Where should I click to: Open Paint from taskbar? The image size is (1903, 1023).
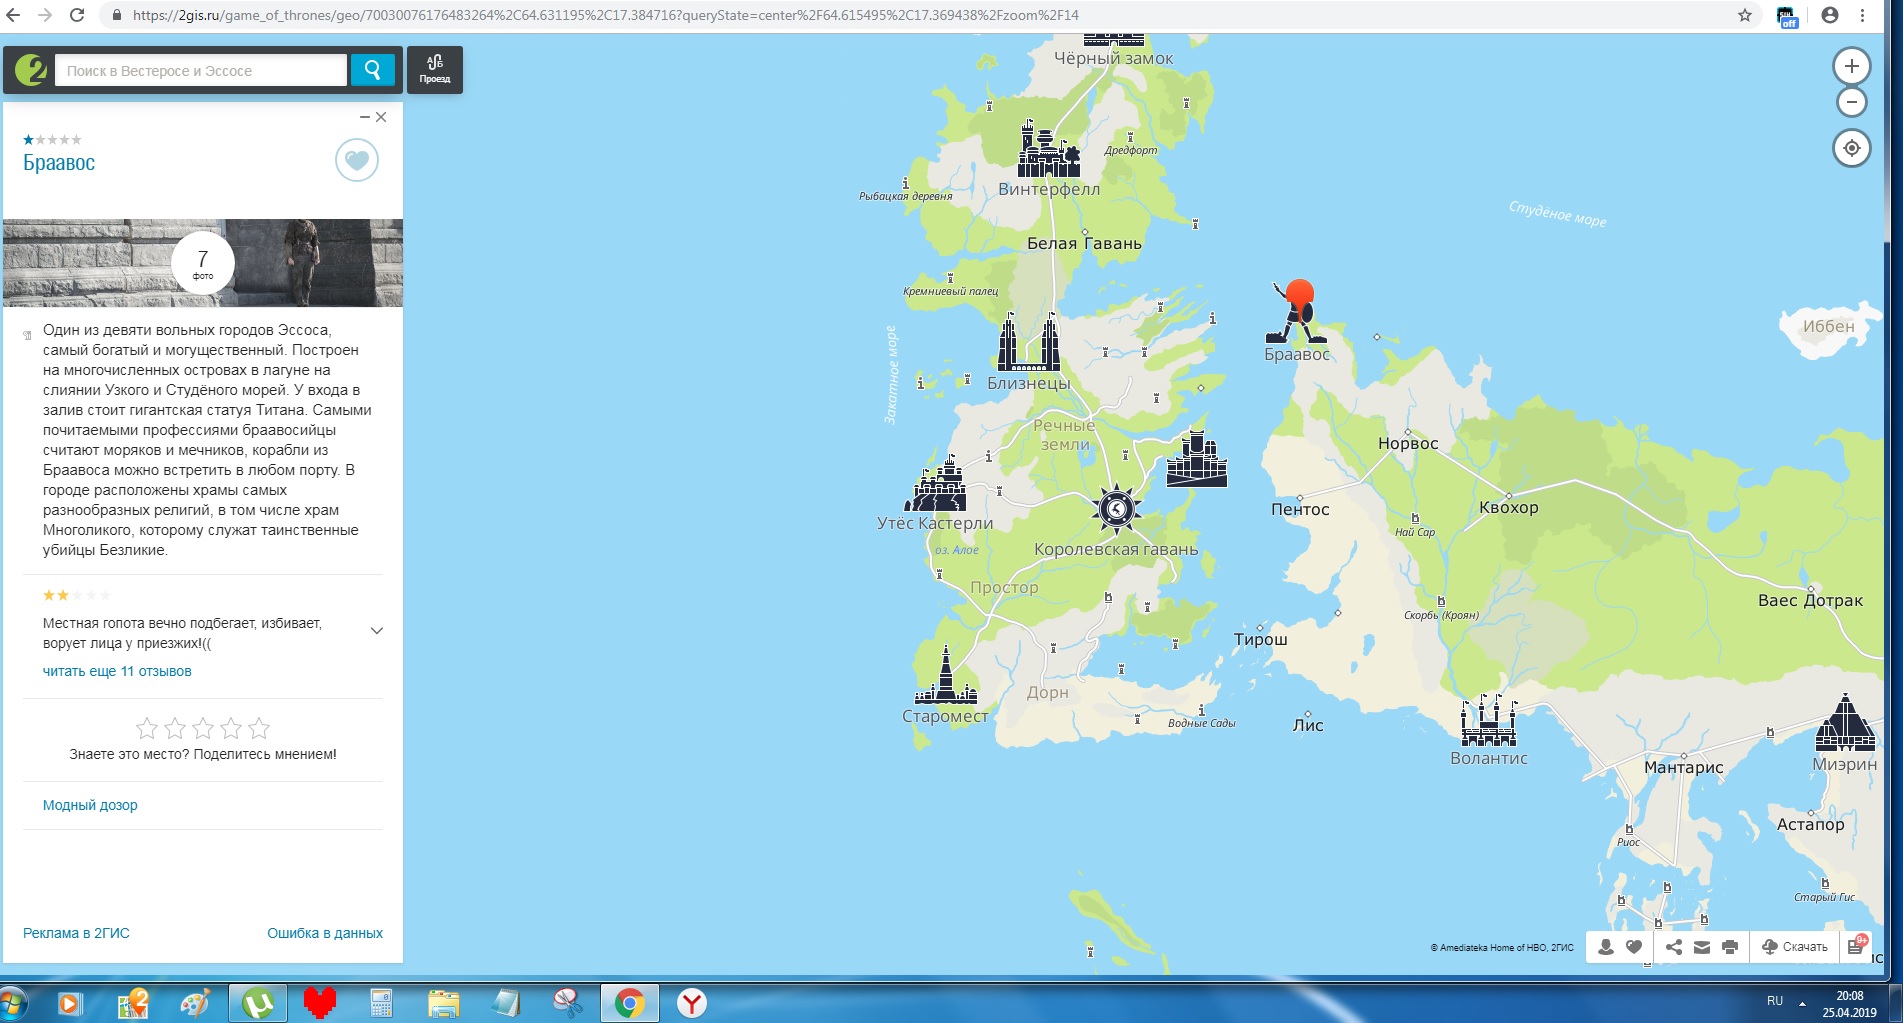pyautogui.click(x=195, y=1003)
